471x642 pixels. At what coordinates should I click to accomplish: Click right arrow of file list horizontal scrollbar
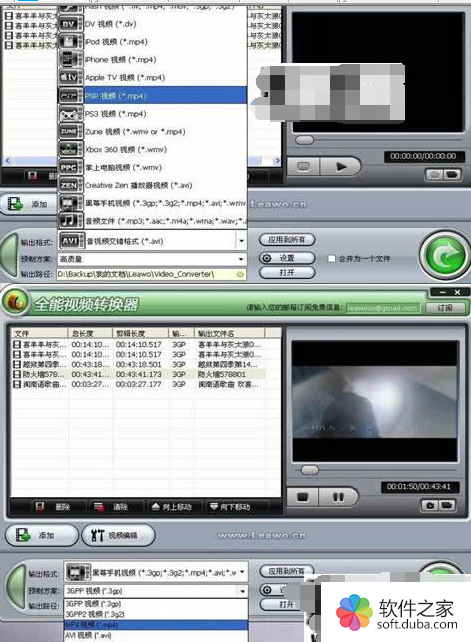(277, 160)
